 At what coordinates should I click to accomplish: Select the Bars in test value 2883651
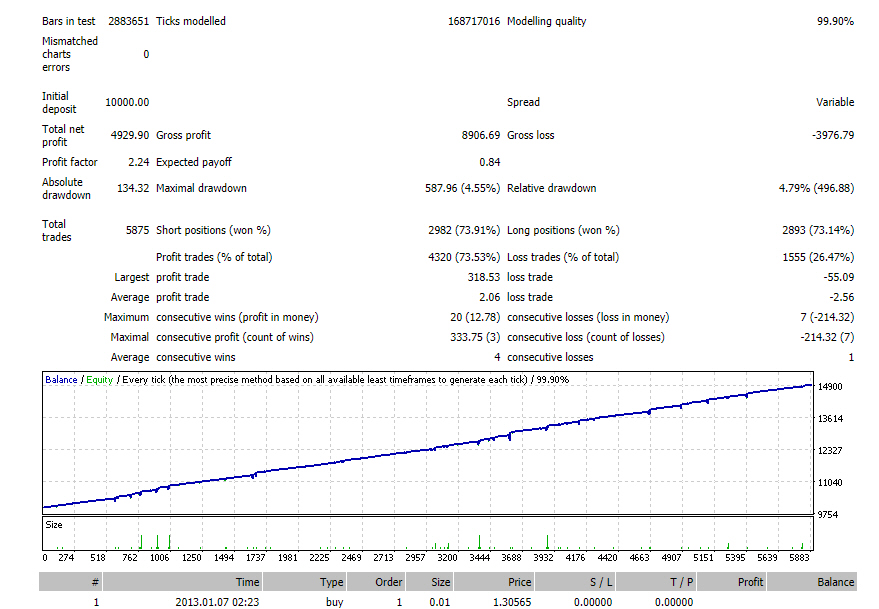pyautogui.click(x=128, y=21)
